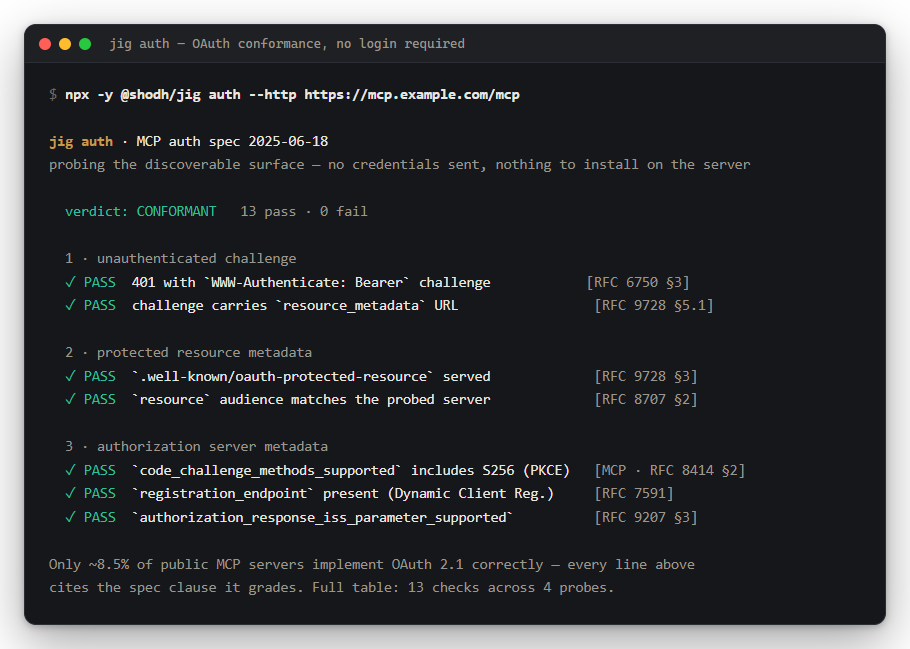910x649 pixels.
Task: Click the npx command line text
Action: point(292,95)
